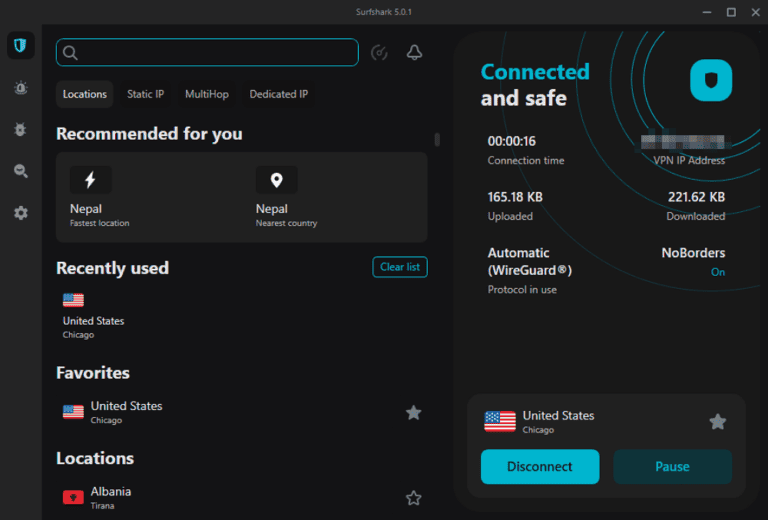Open the Dedicated IP tab
Image resolution: width=768 pixels, height=520 pixels.
pos(278,94)
